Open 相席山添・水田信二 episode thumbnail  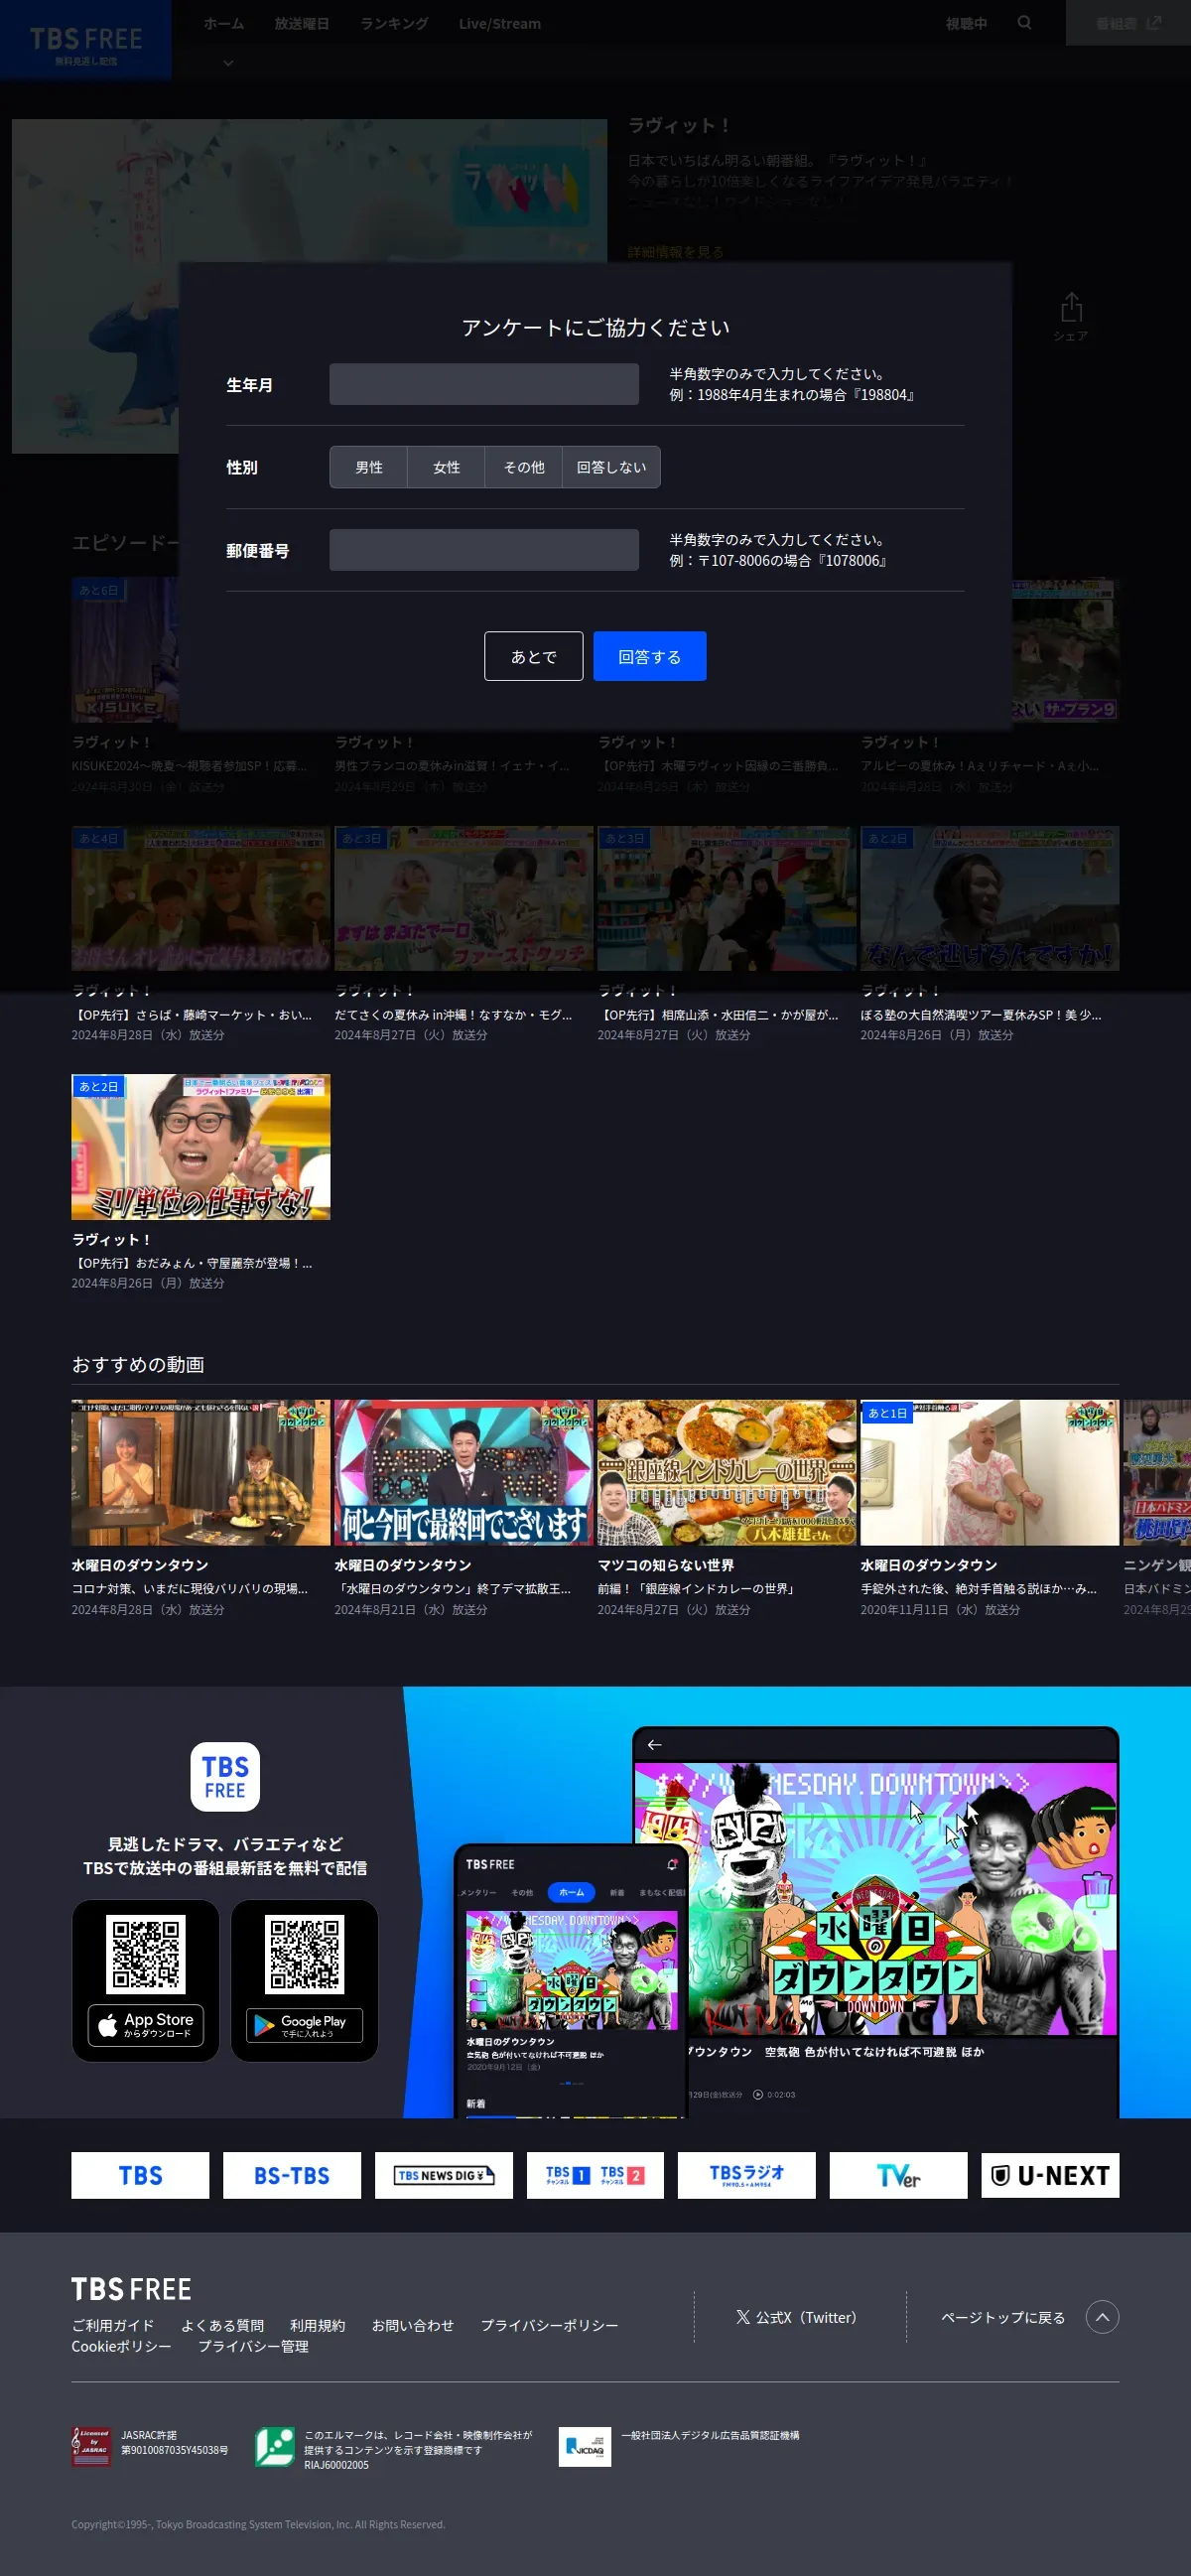click(x=726, y=898)
